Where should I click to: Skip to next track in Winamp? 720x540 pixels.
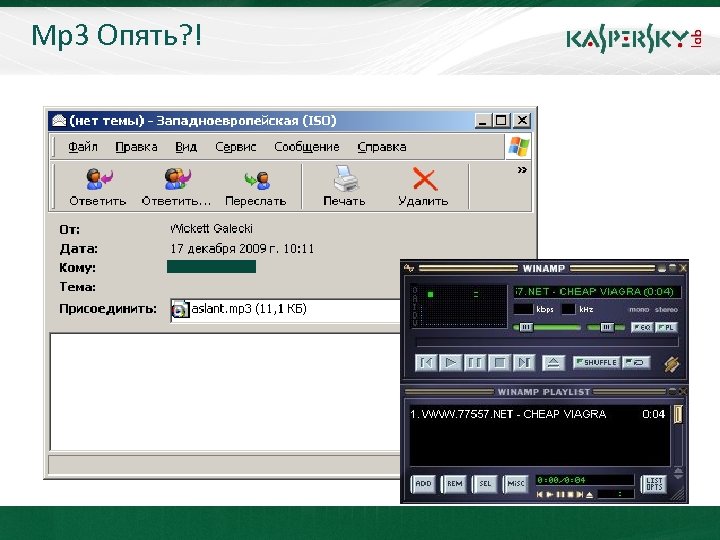pyautogui.click(x=523, y=363)
